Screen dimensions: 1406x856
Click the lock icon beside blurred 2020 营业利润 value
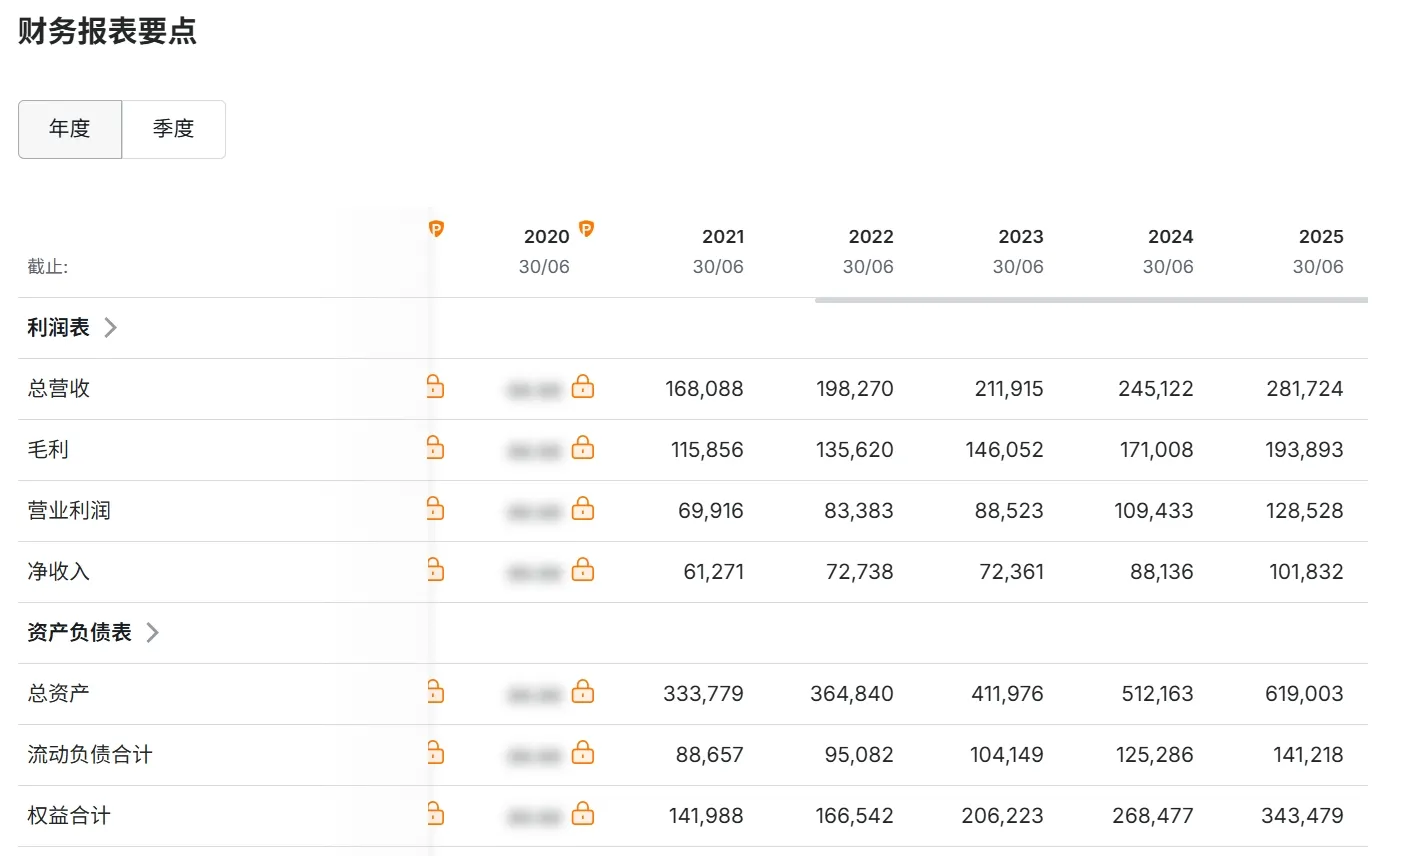[582, 509]
